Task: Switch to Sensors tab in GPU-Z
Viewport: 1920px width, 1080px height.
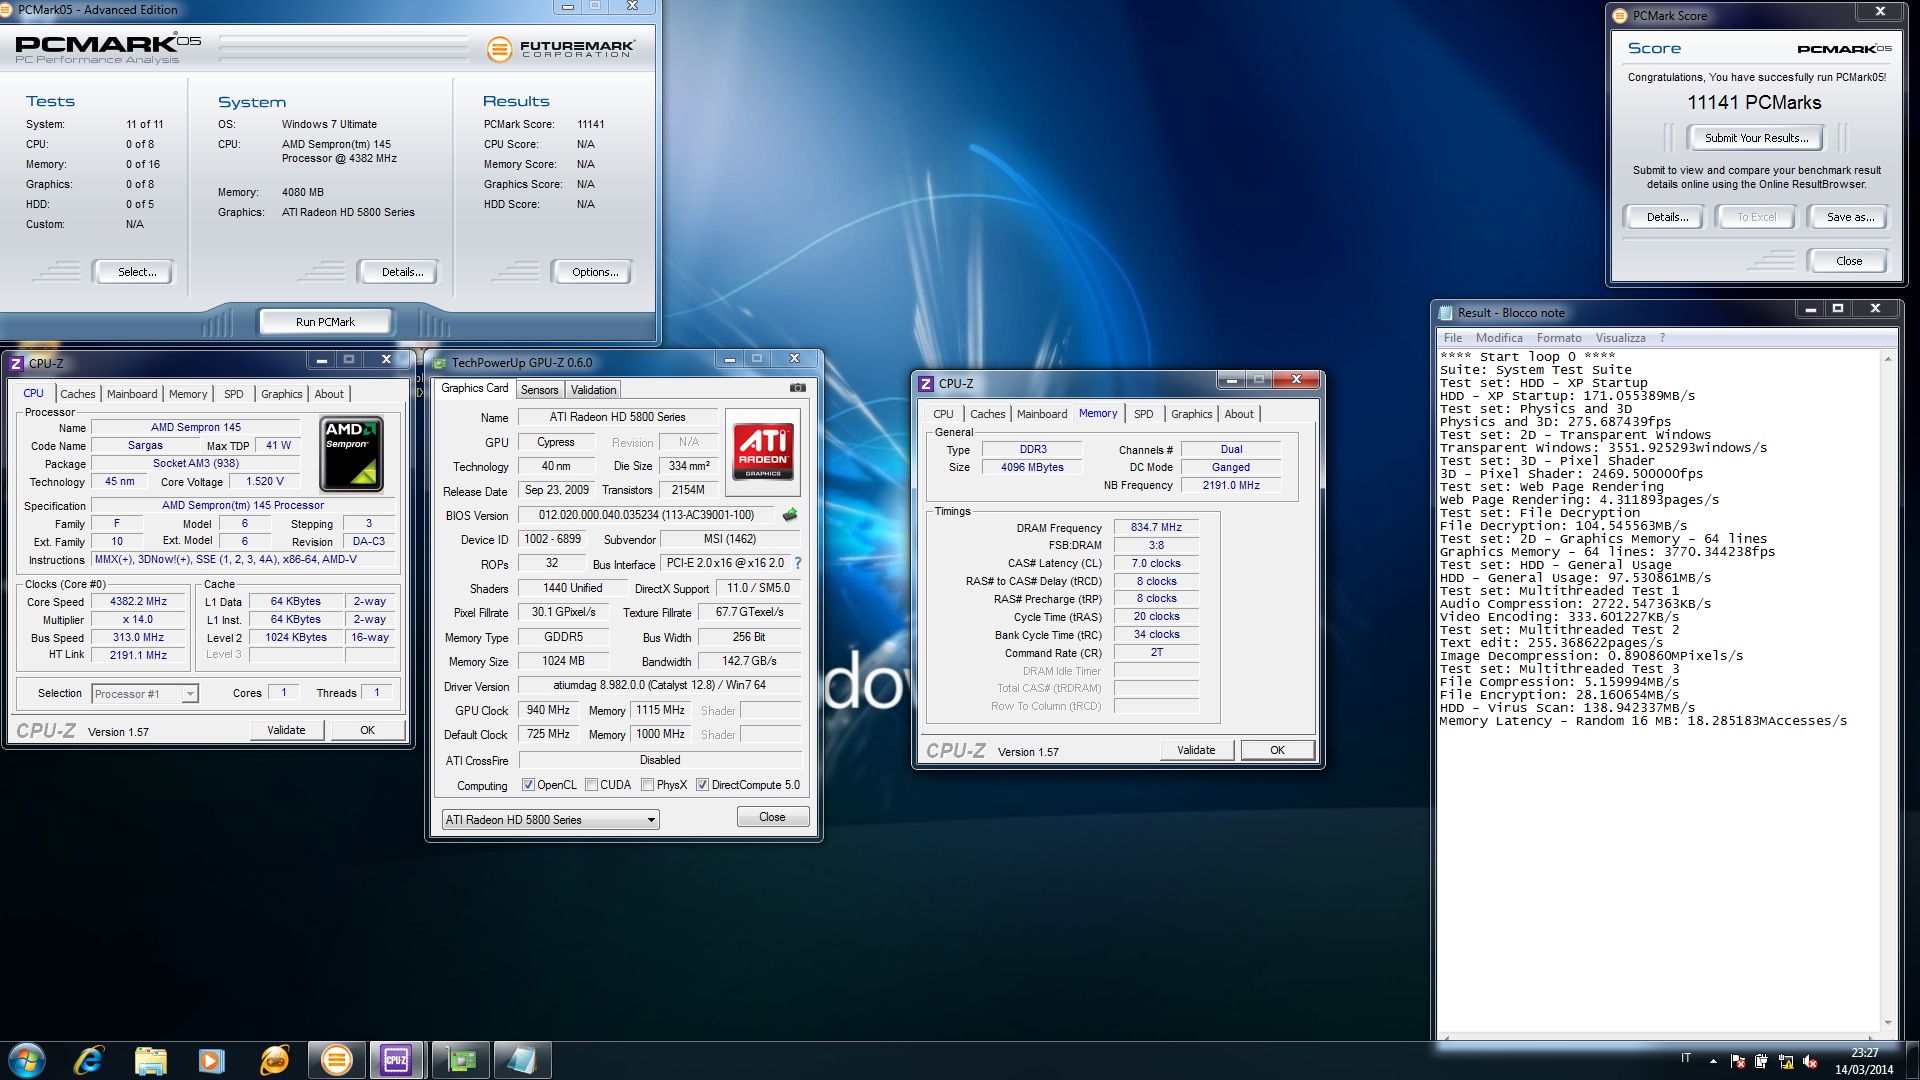Action: (539, 390)
